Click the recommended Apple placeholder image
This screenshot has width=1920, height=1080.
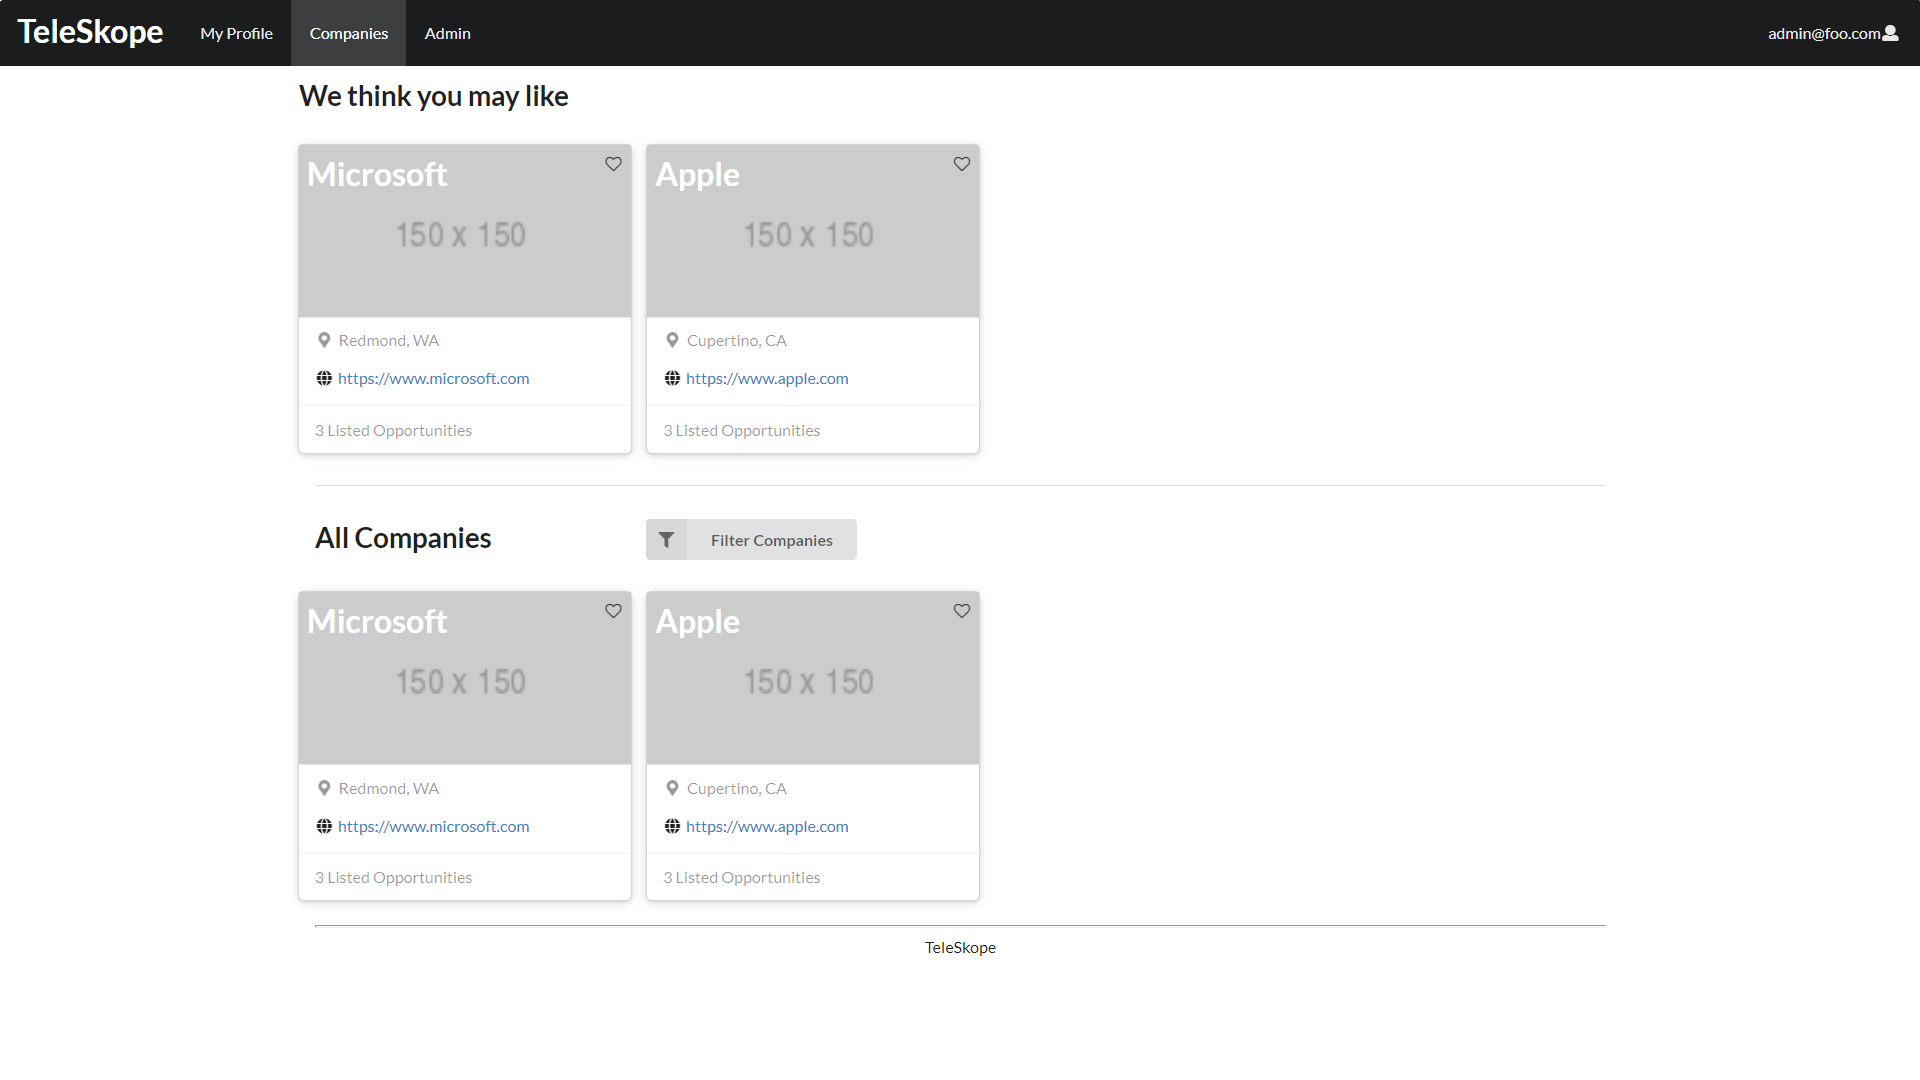pos(813,231)
